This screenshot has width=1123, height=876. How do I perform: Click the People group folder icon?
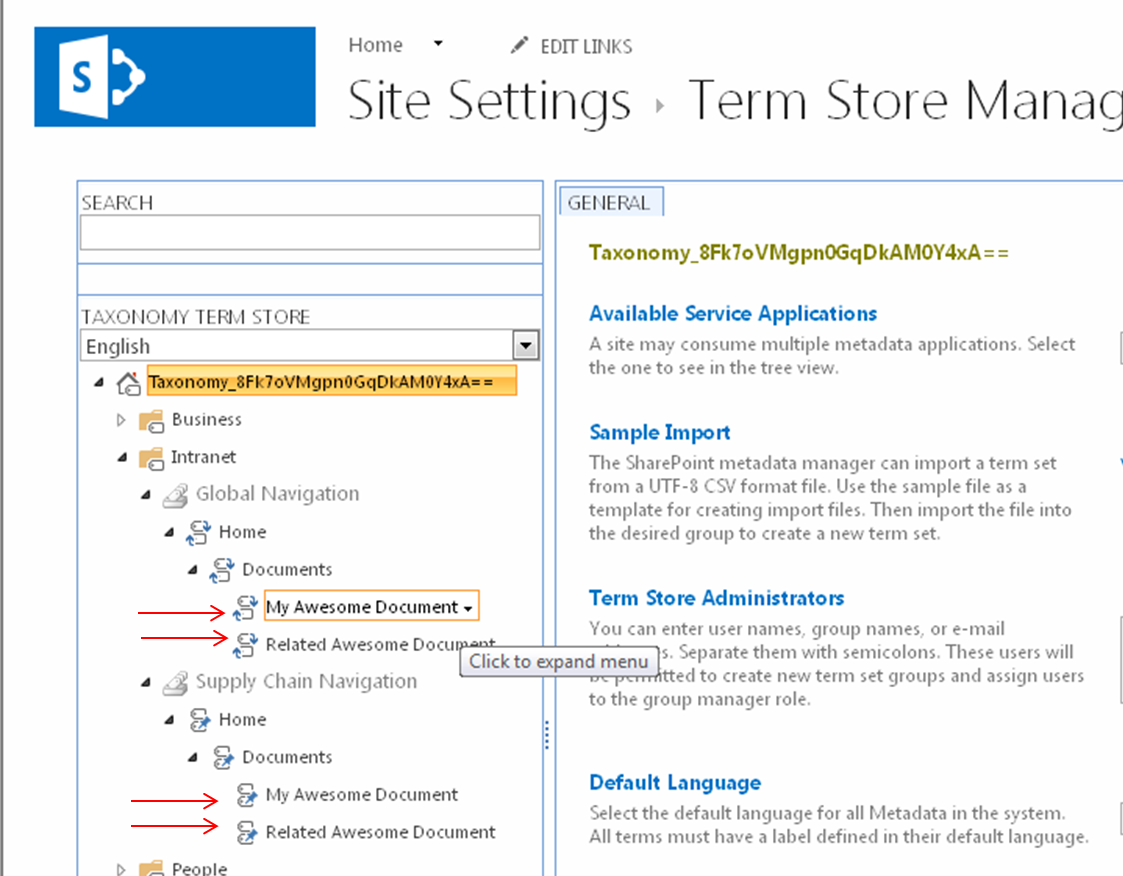point(151,868)
